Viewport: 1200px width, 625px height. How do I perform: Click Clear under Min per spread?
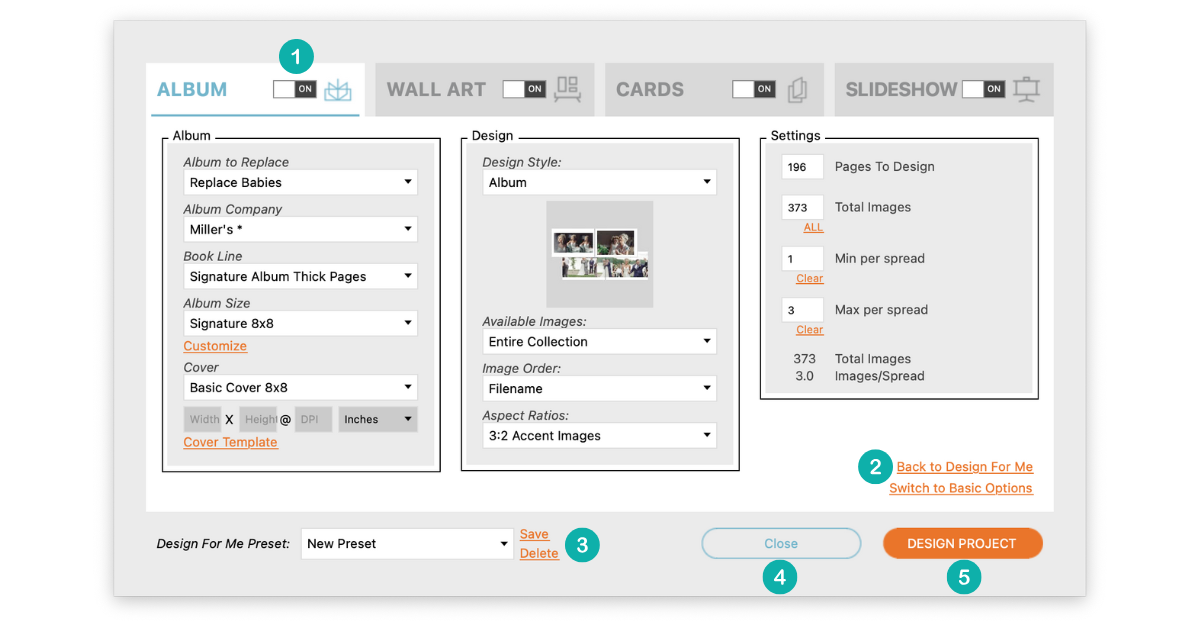810,278
